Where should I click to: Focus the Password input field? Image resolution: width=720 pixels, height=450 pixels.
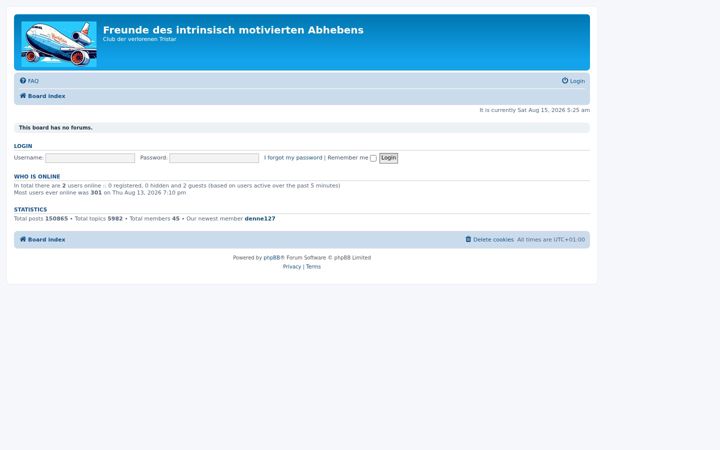(x=214, y=158)
